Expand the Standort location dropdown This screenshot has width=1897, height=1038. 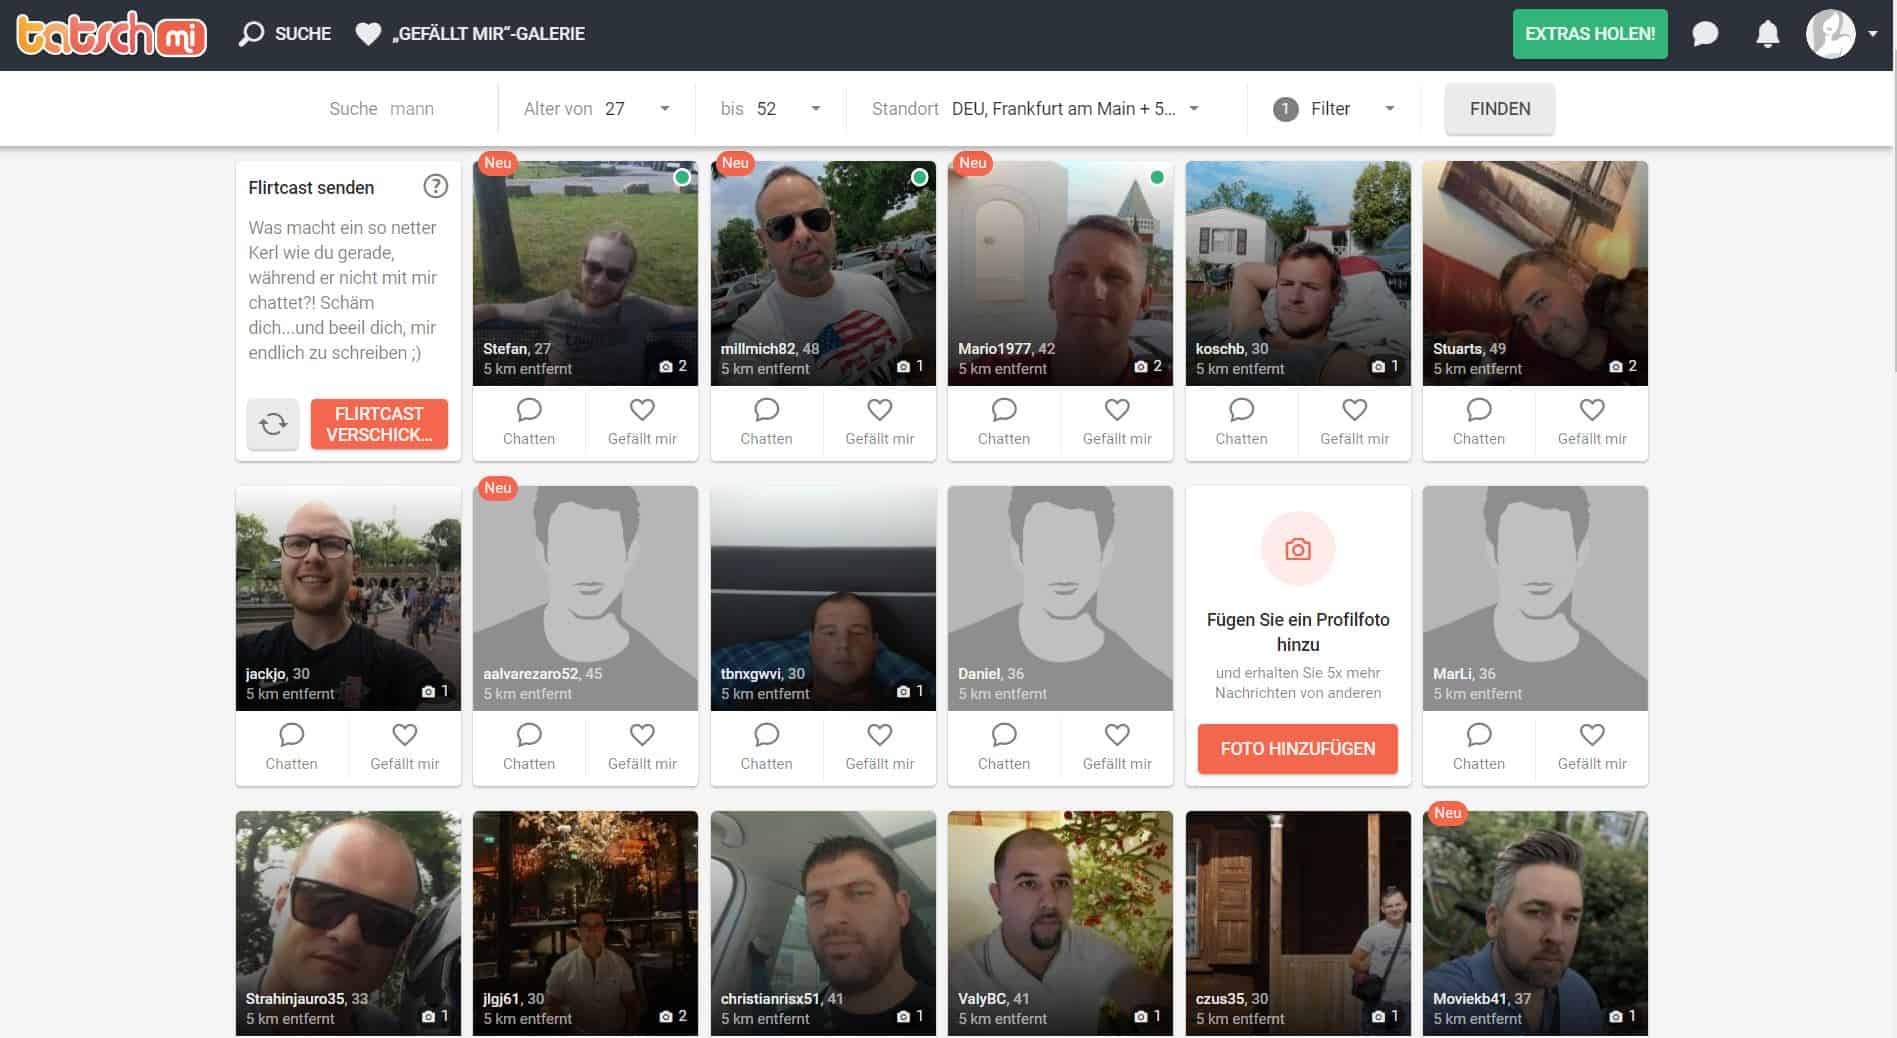[1036, 109]
